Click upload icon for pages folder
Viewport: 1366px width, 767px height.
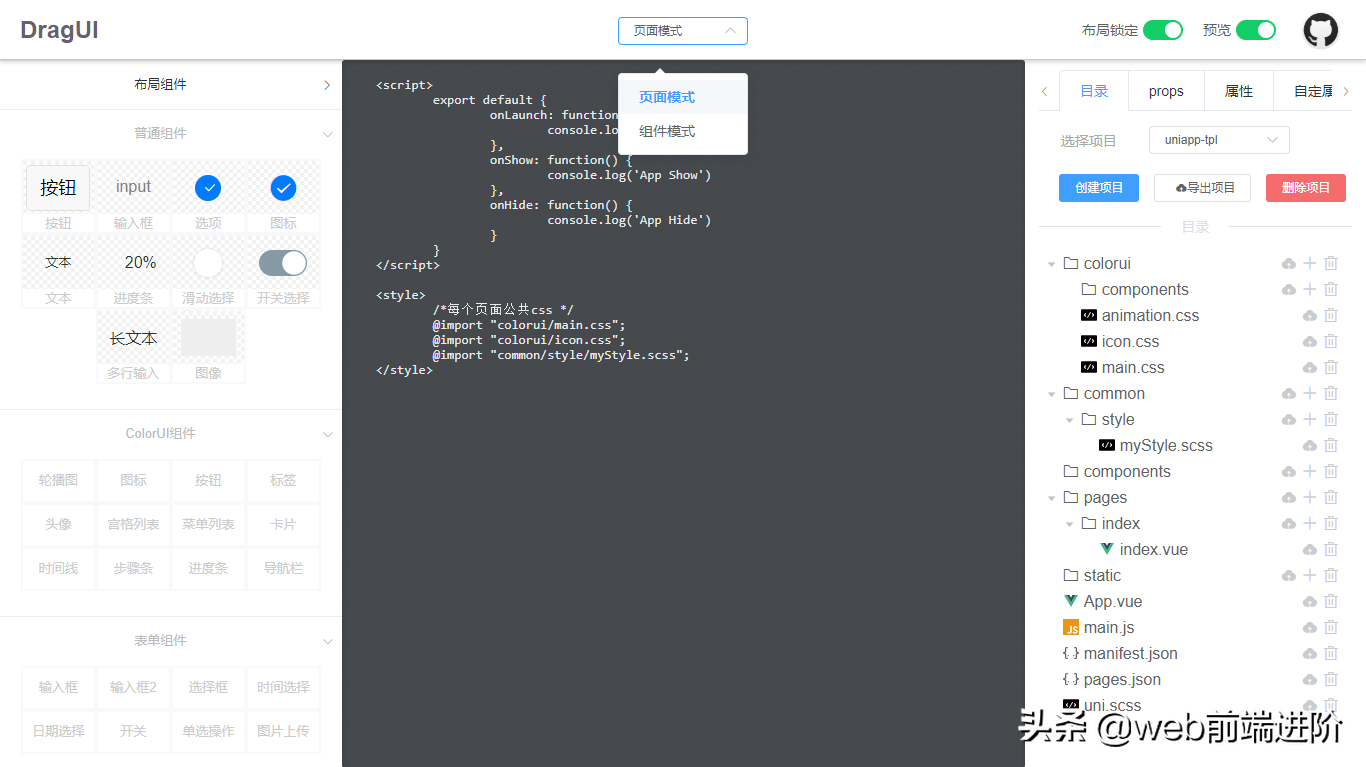pyautogui.click(x=1289, y=497)
